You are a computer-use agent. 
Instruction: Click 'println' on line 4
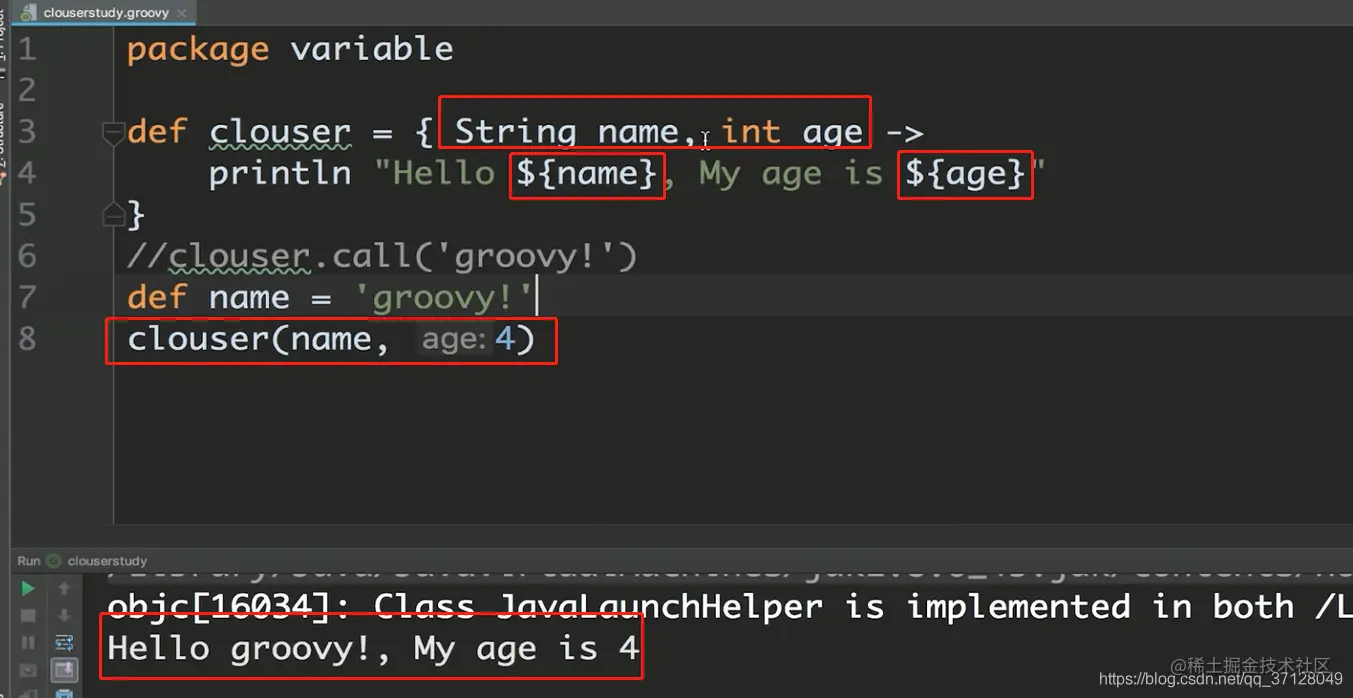pos(280,174)
